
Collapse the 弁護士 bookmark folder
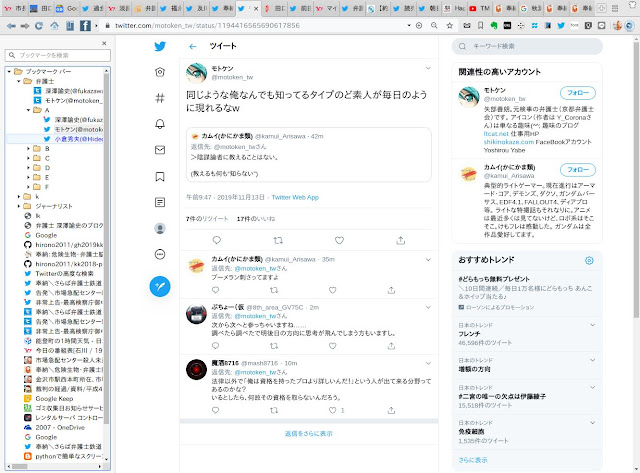click(19, 81)
